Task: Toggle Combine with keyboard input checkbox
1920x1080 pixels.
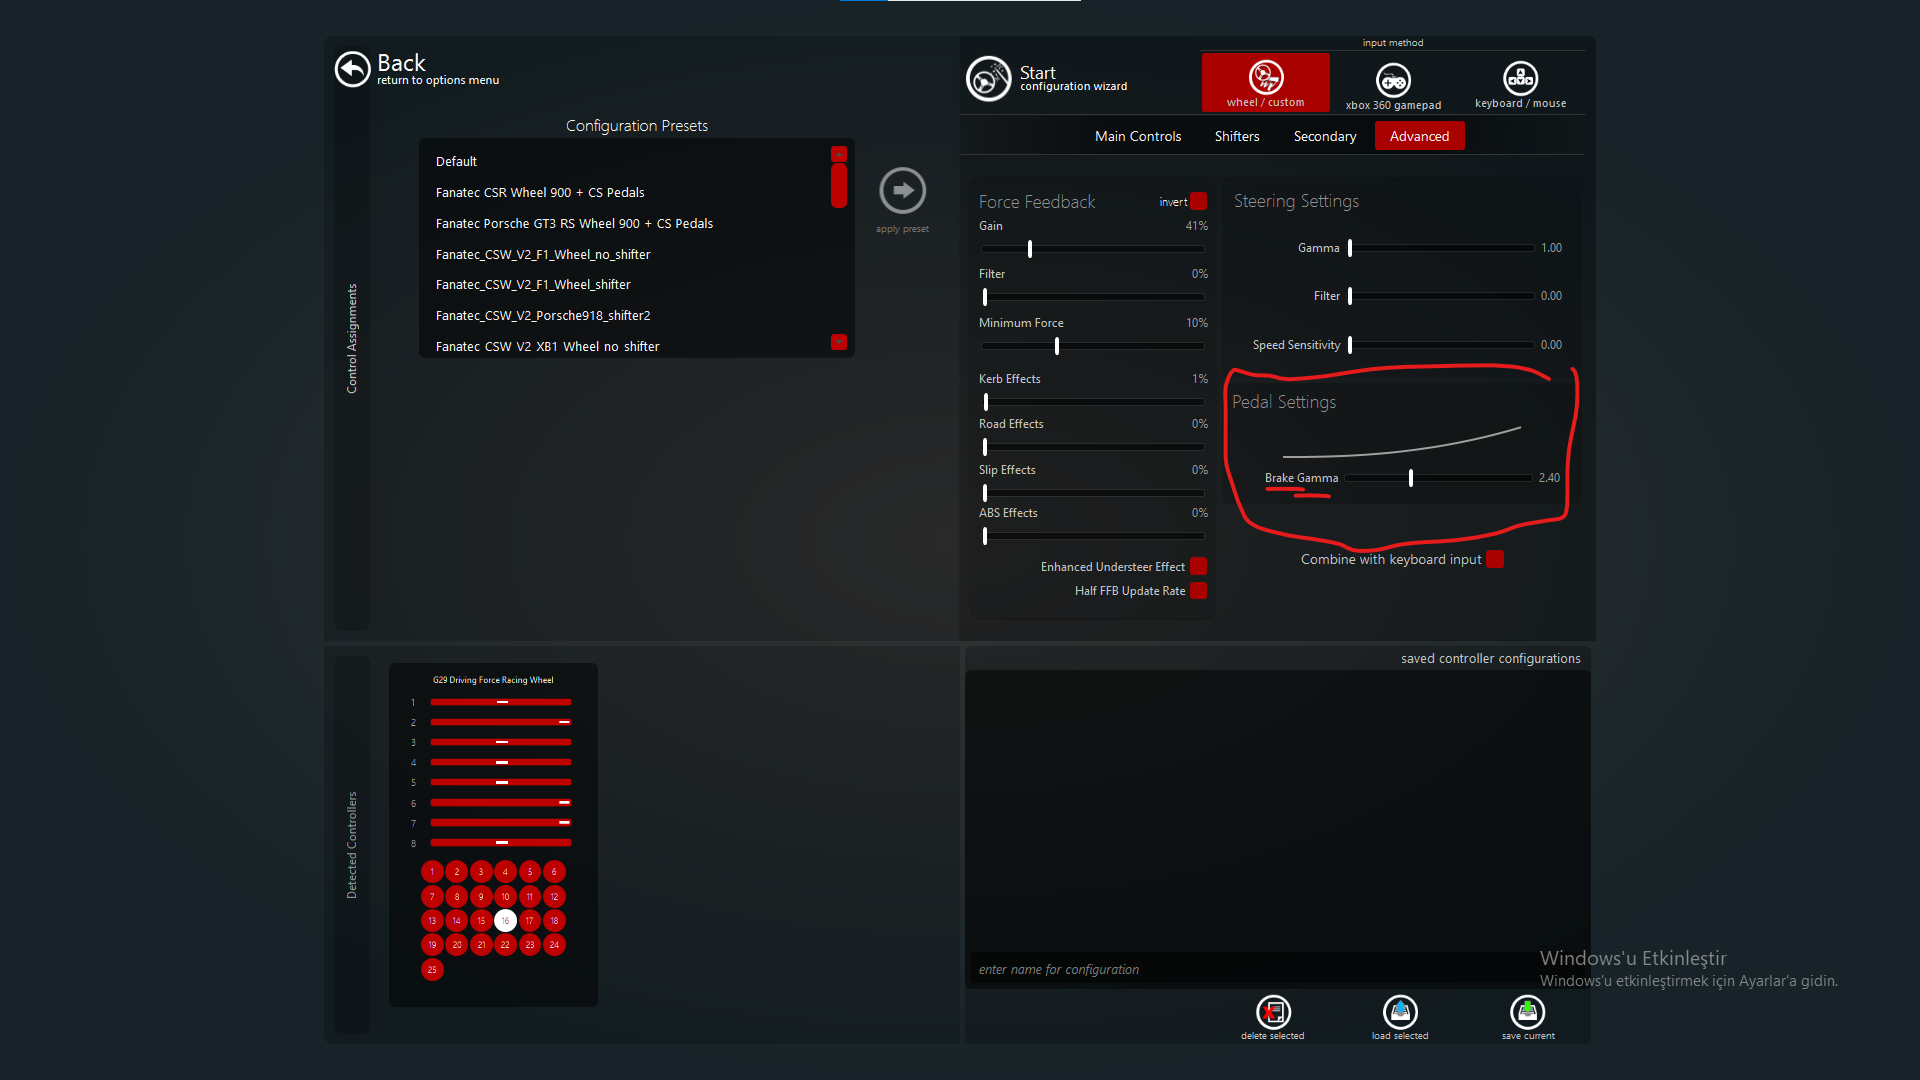Action: 1495,559
